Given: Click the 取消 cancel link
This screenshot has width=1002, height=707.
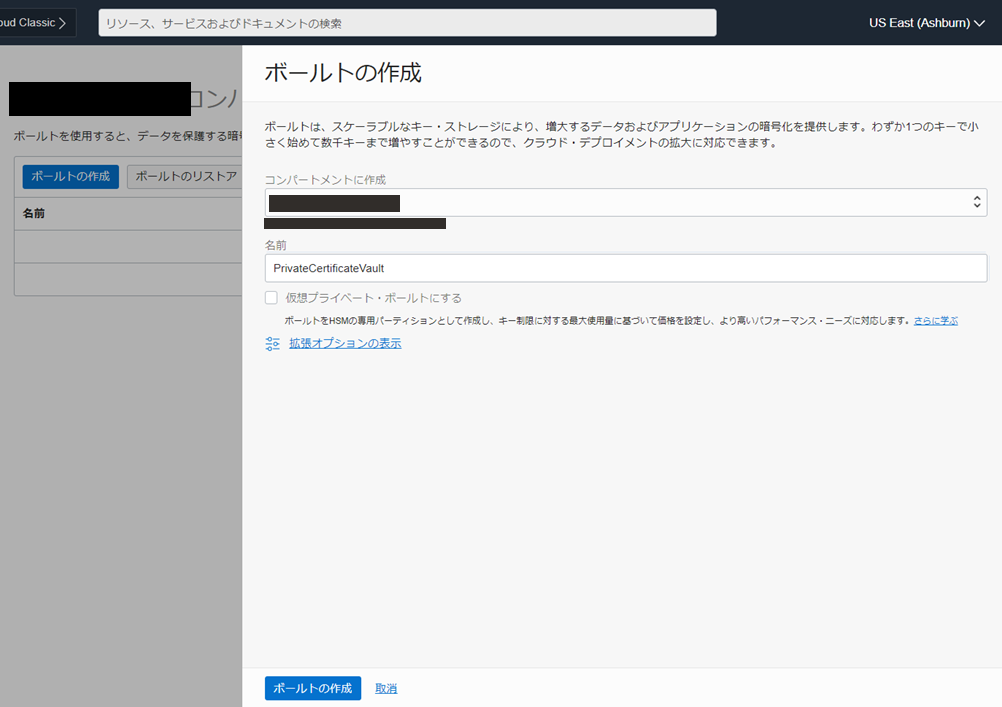Looking at the screenshot, I should coord(386,689).
